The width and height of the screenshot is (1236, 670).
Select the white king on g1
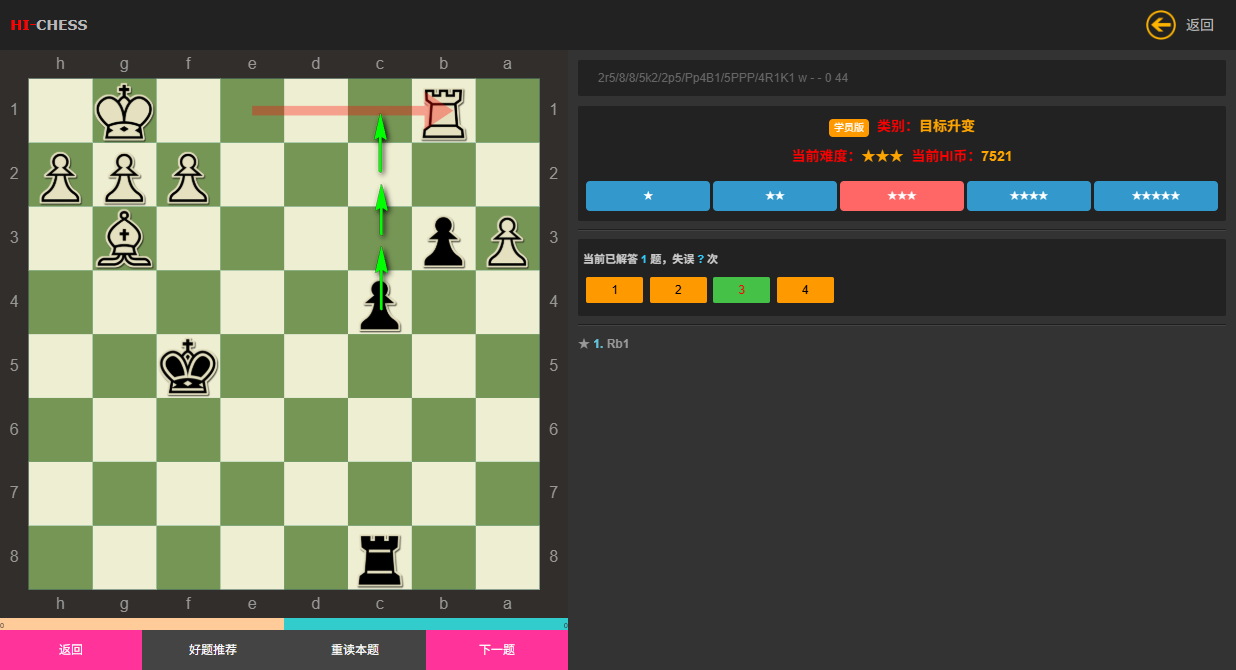click(x=124, y=111)
